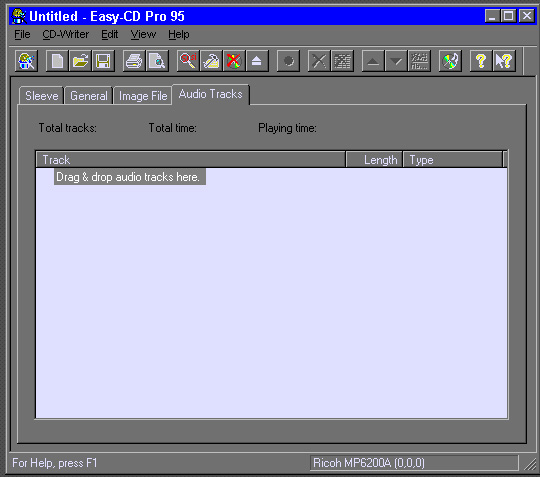Open the View menu

click(x=143, y=34)
